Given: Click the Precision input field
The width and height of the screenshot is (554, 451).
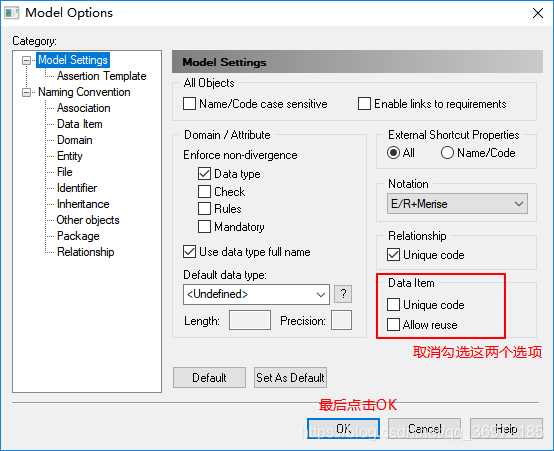Looking at the screenshot, I should (x=341, y=320).
